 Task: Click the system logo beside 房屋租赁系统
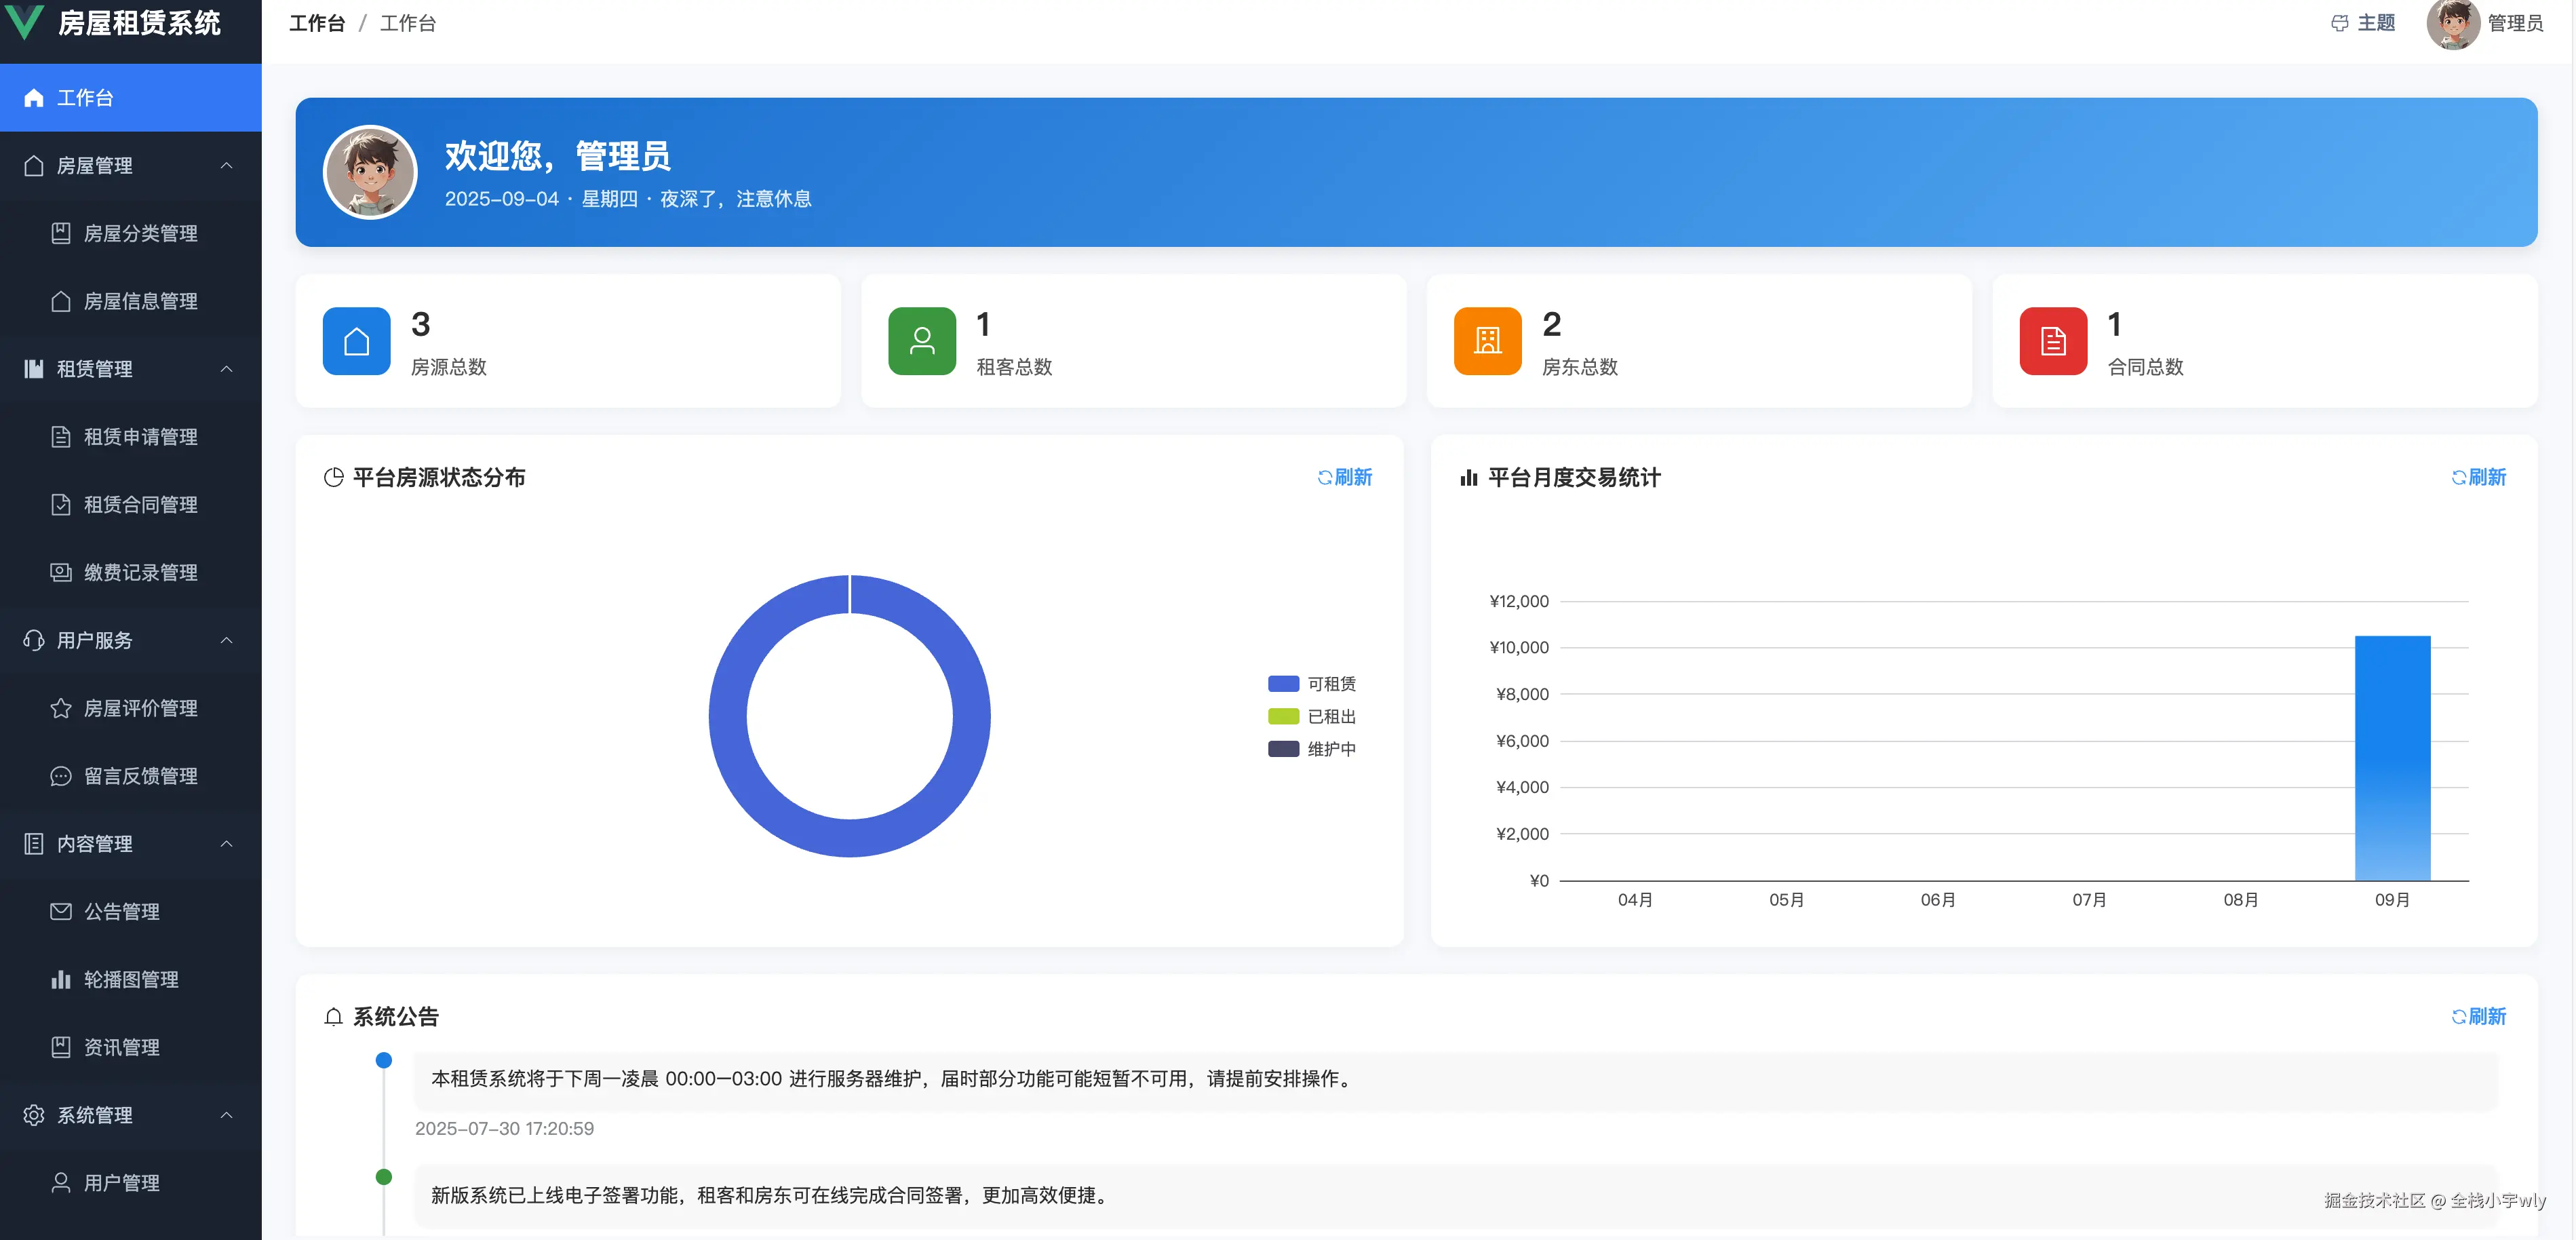coord(24,21)
